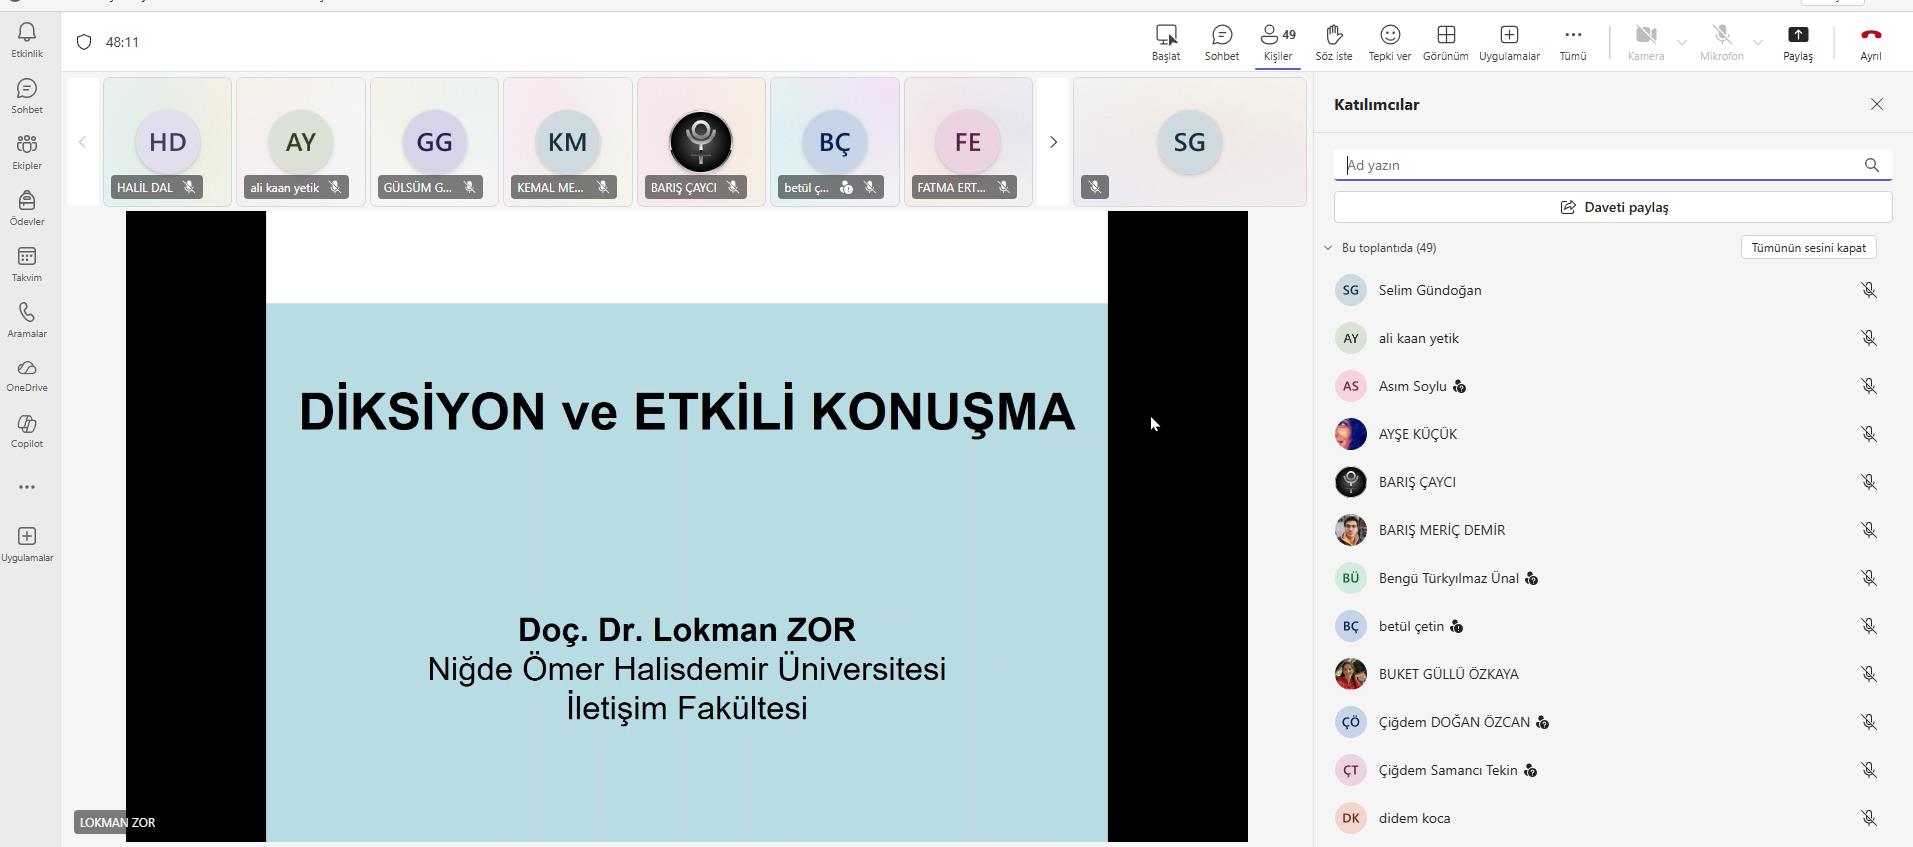Toggle the Kamera on

tap(1645, 42)
